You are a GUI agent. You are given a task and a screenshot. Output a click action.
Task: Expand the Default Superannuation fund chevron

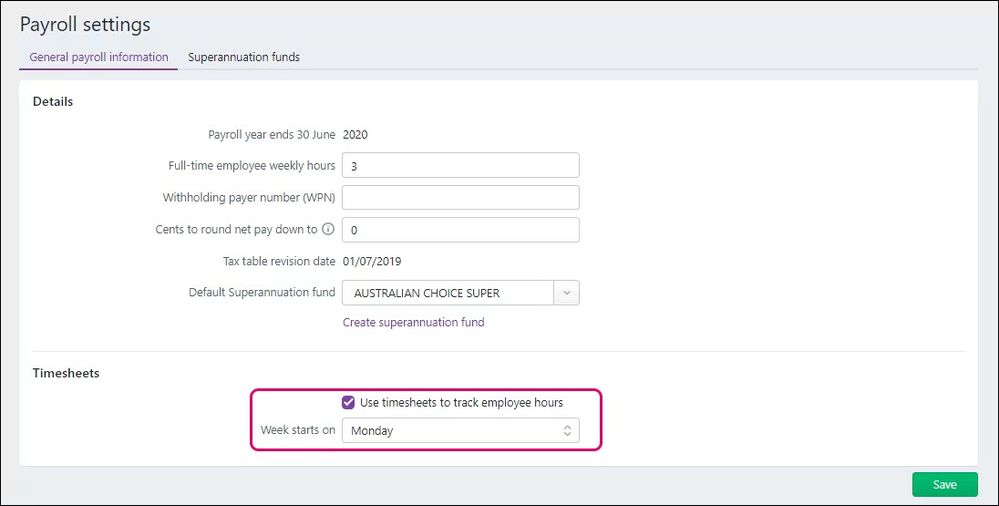pyautogui.click(x=566, y=293)
